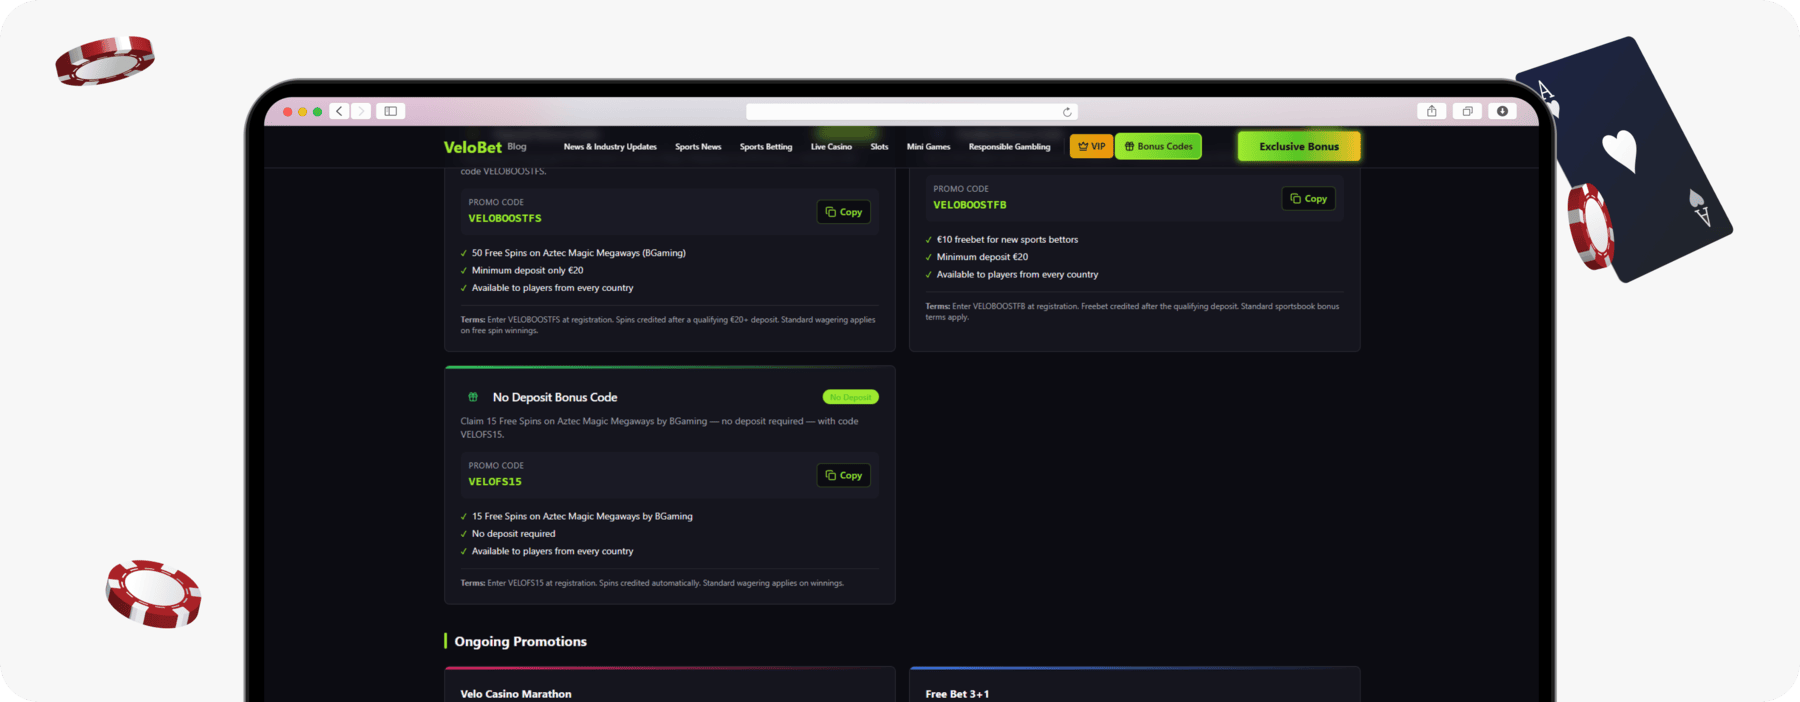Click 'No deposit required' bullet text
The height and width of the screenshot is (702, 1800).
[x=513, y=534]
